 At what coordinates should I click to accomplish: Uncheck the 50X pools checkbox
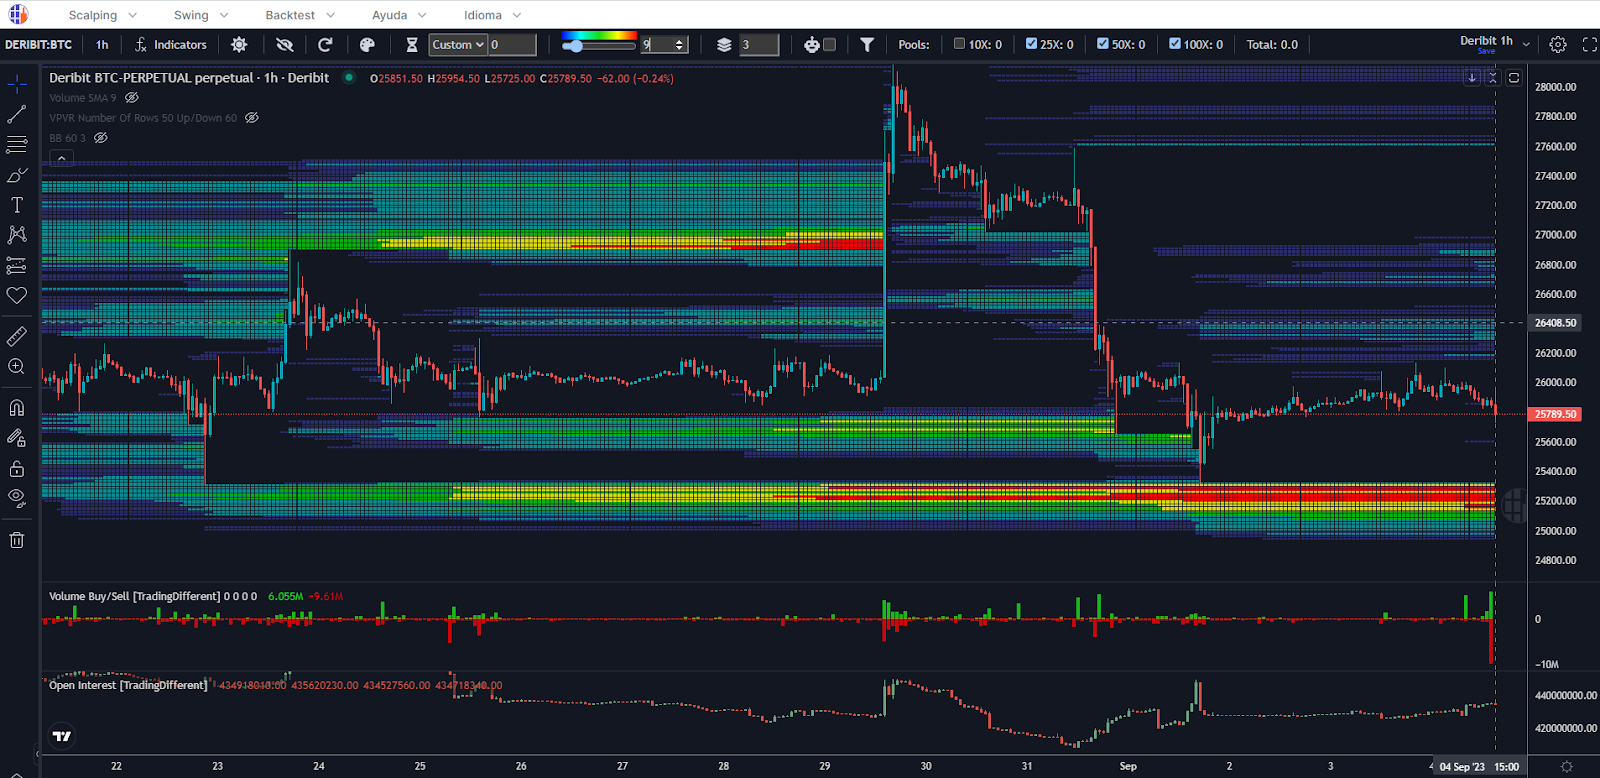pos(1103,44)
